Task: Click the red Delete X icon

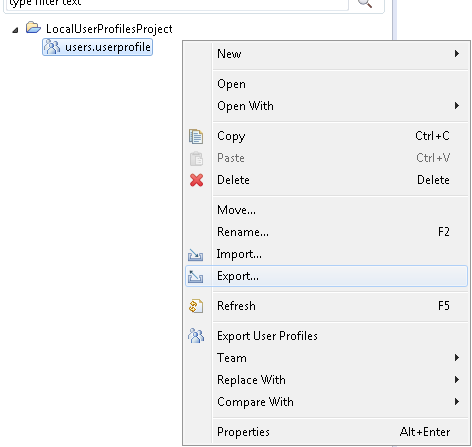Action: (196, 180)
